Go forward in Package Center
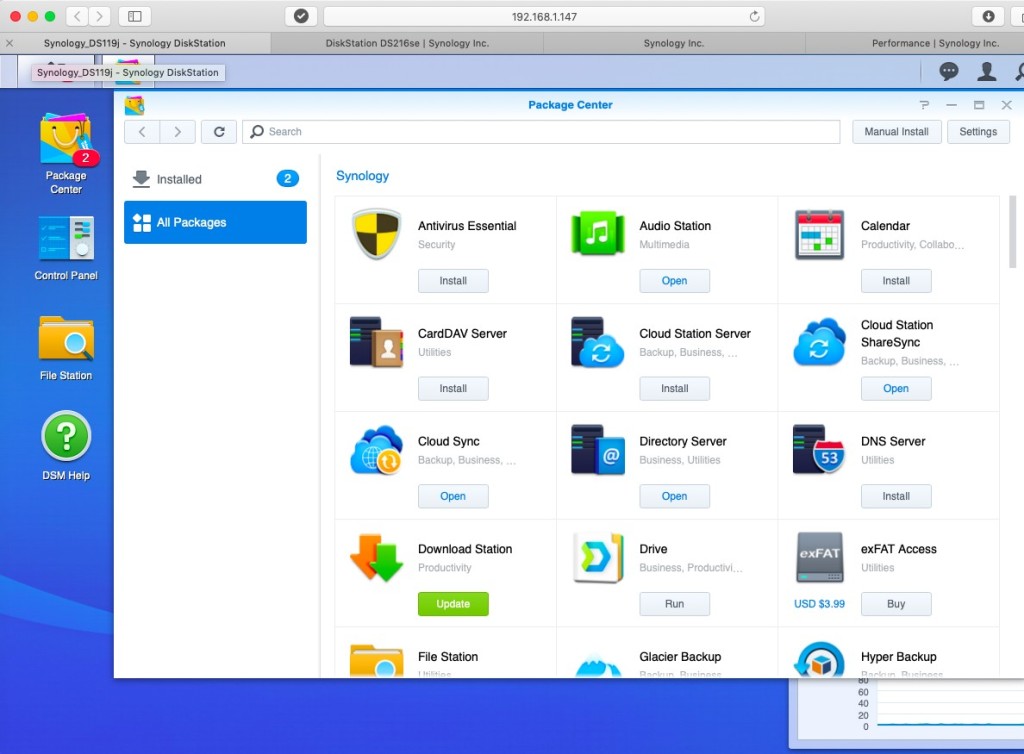This screenshot has width=1024, height=754. tap(178, 131)
